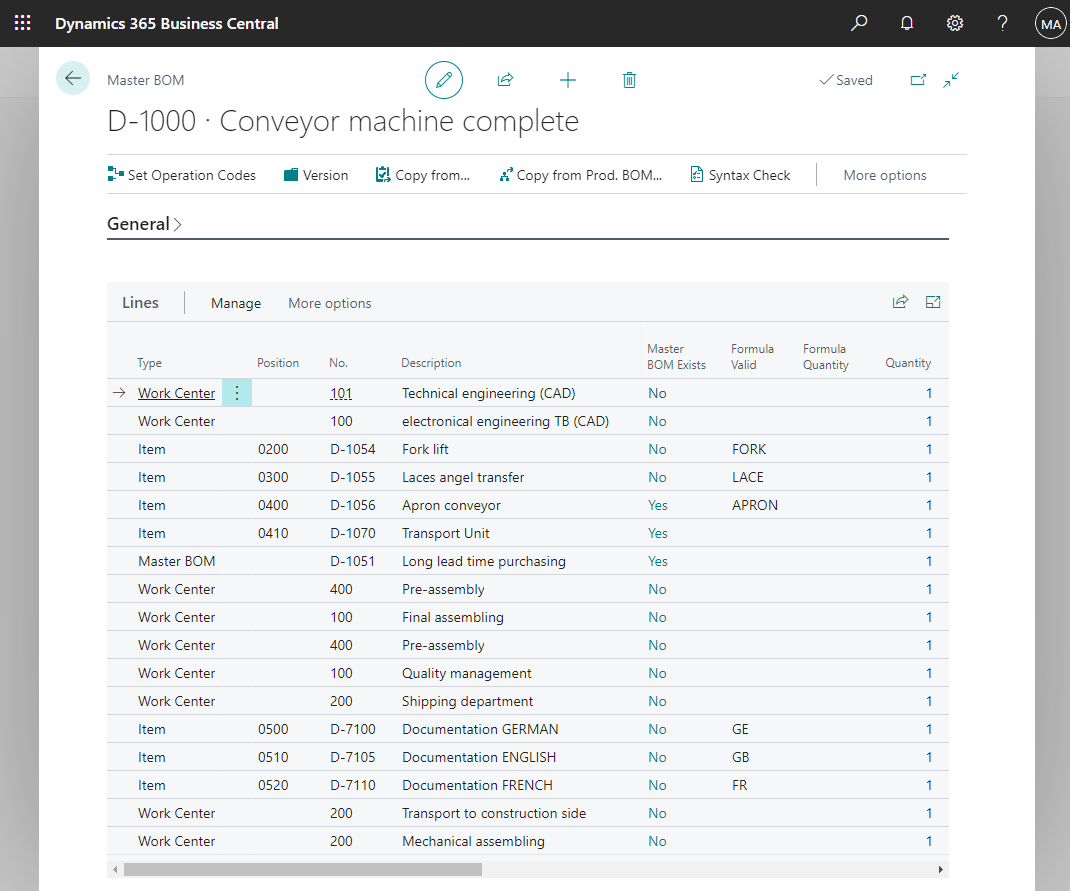The image size is (1070, 891).
Task: Open the settings gear menu
Action: point(955,23)
